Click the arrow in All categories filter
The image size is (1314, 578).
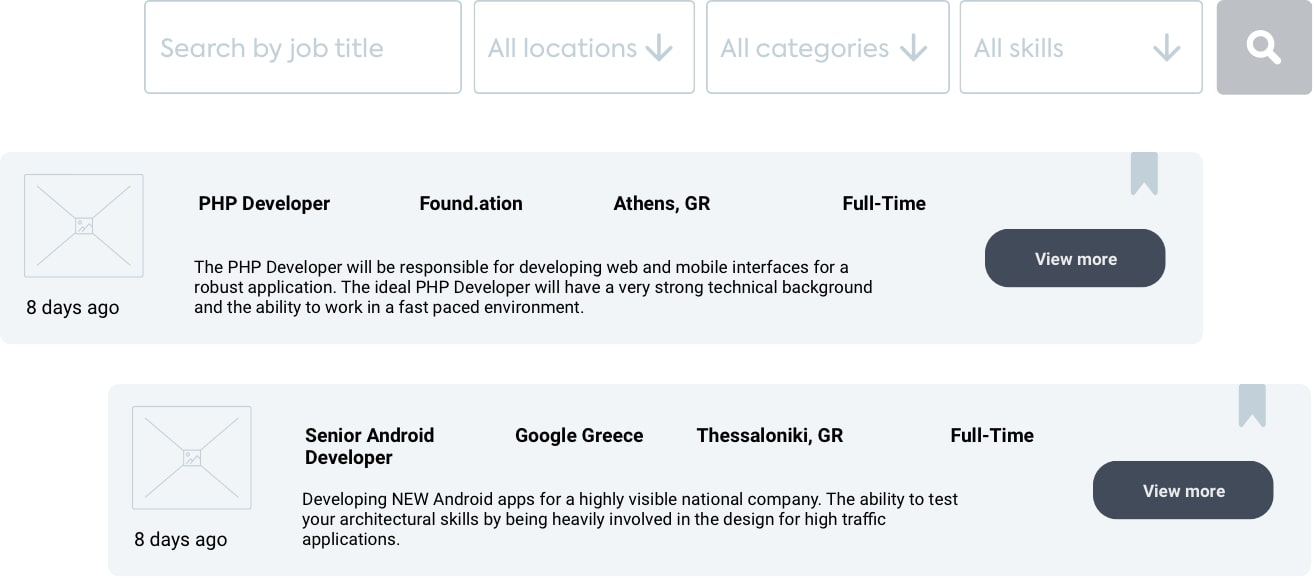(x=913, y=48)
